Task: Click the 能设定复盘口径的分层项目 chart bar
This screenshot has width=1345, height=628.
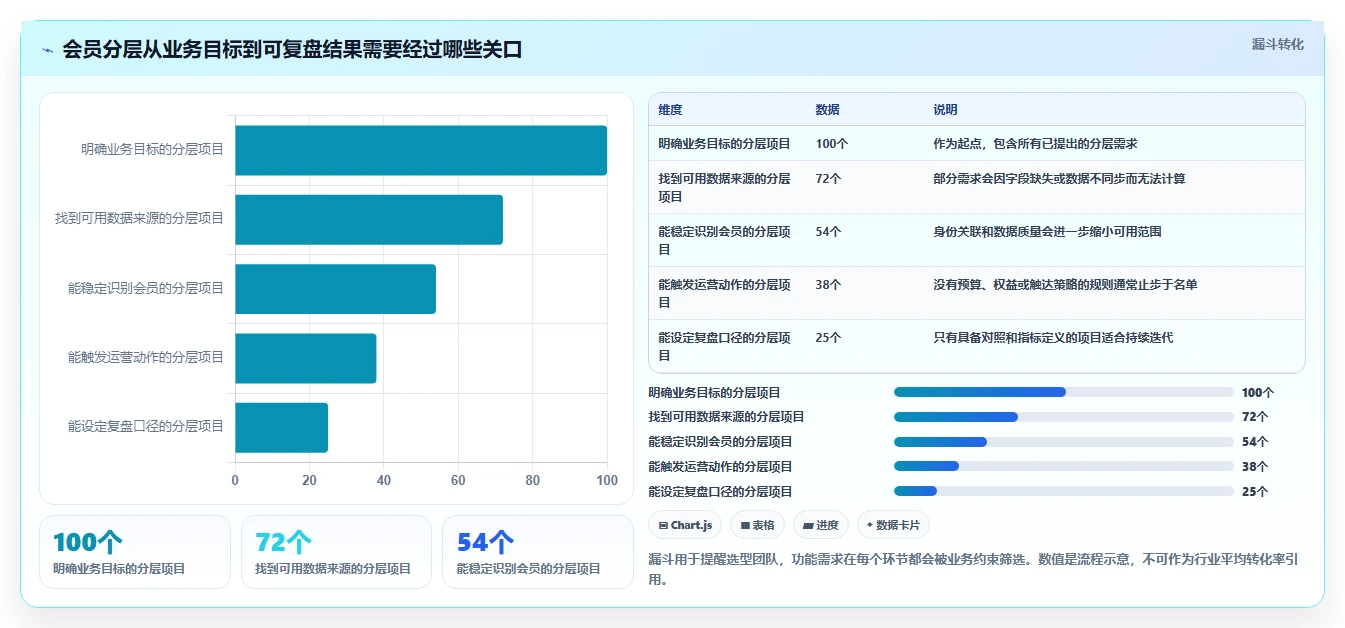Action: tap(282, 428)
